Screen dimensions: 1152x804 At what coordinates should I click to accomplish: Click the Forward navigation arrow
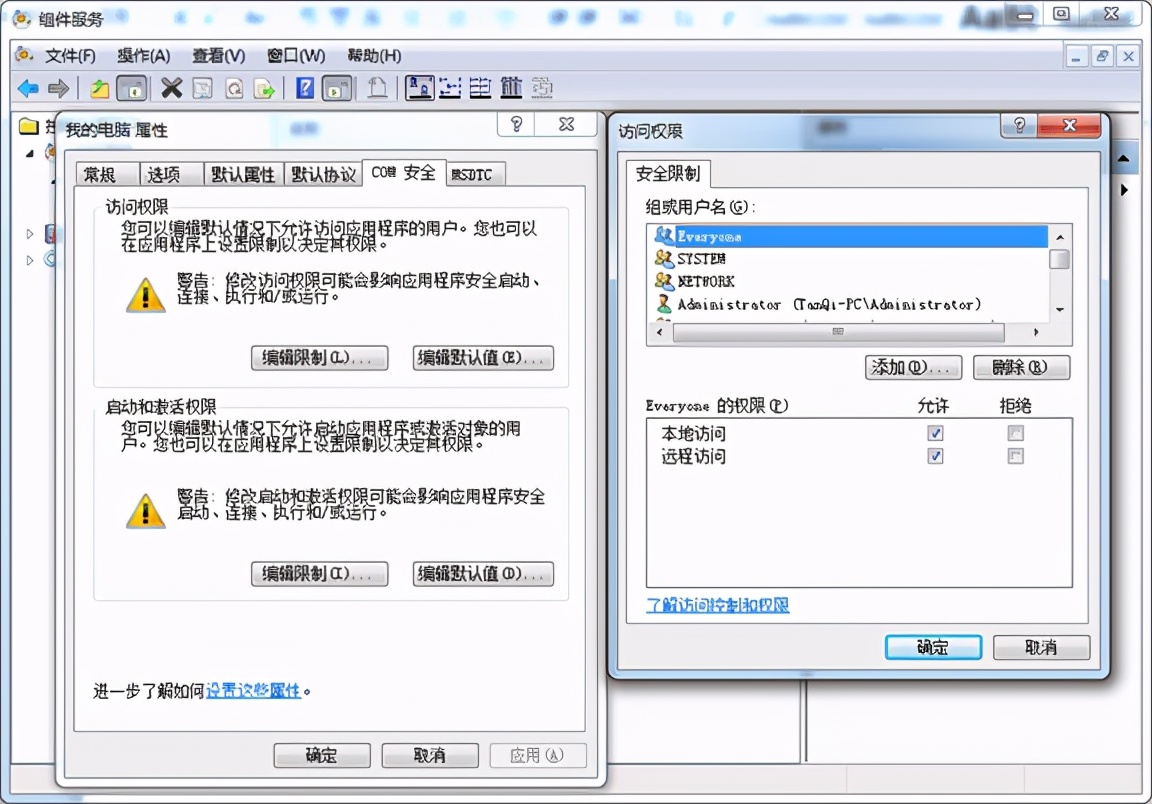(58, 88)
